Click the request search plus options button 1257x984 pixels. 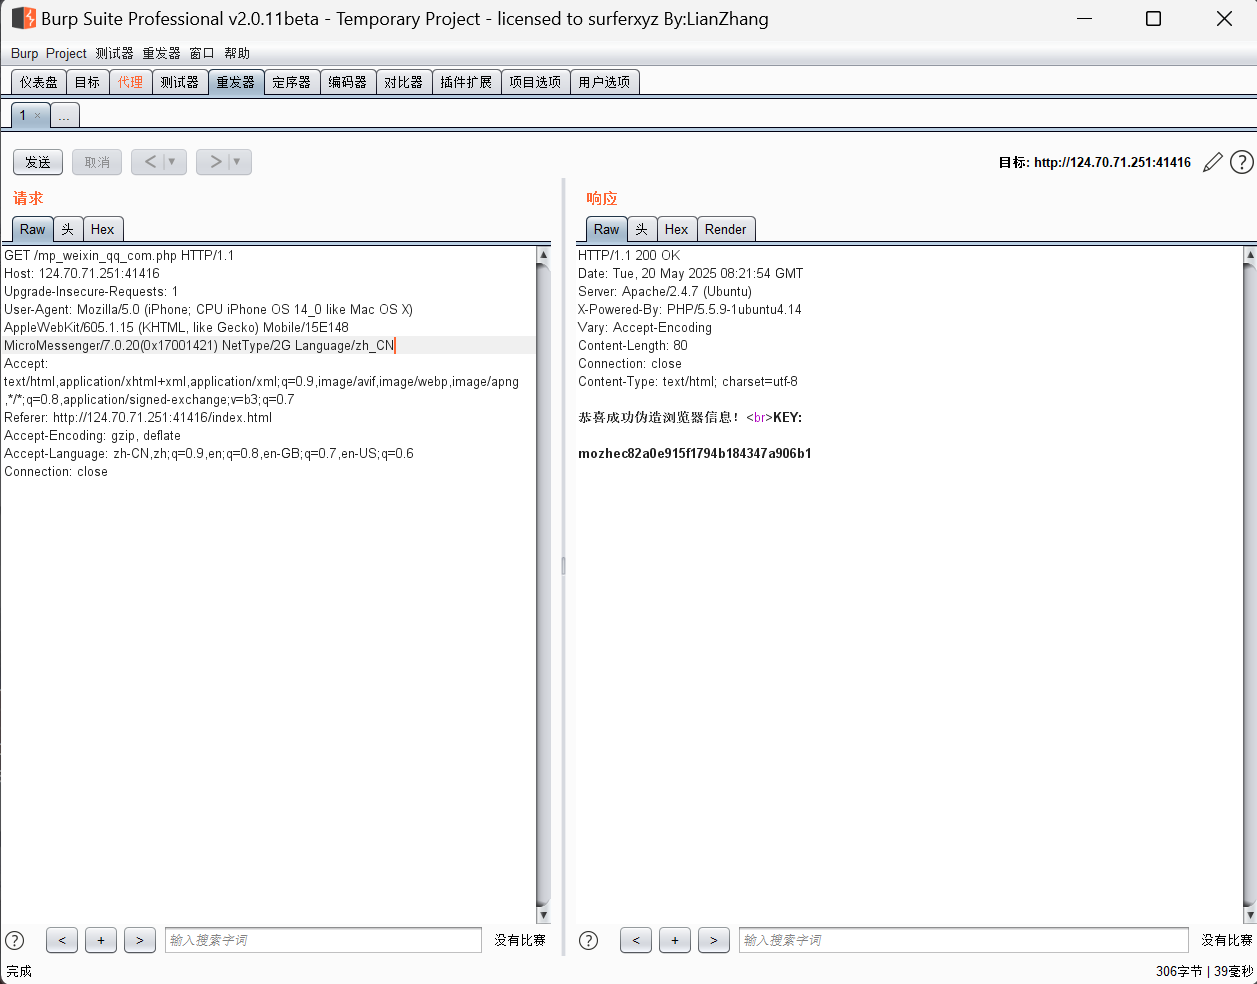tap(101, 940)
